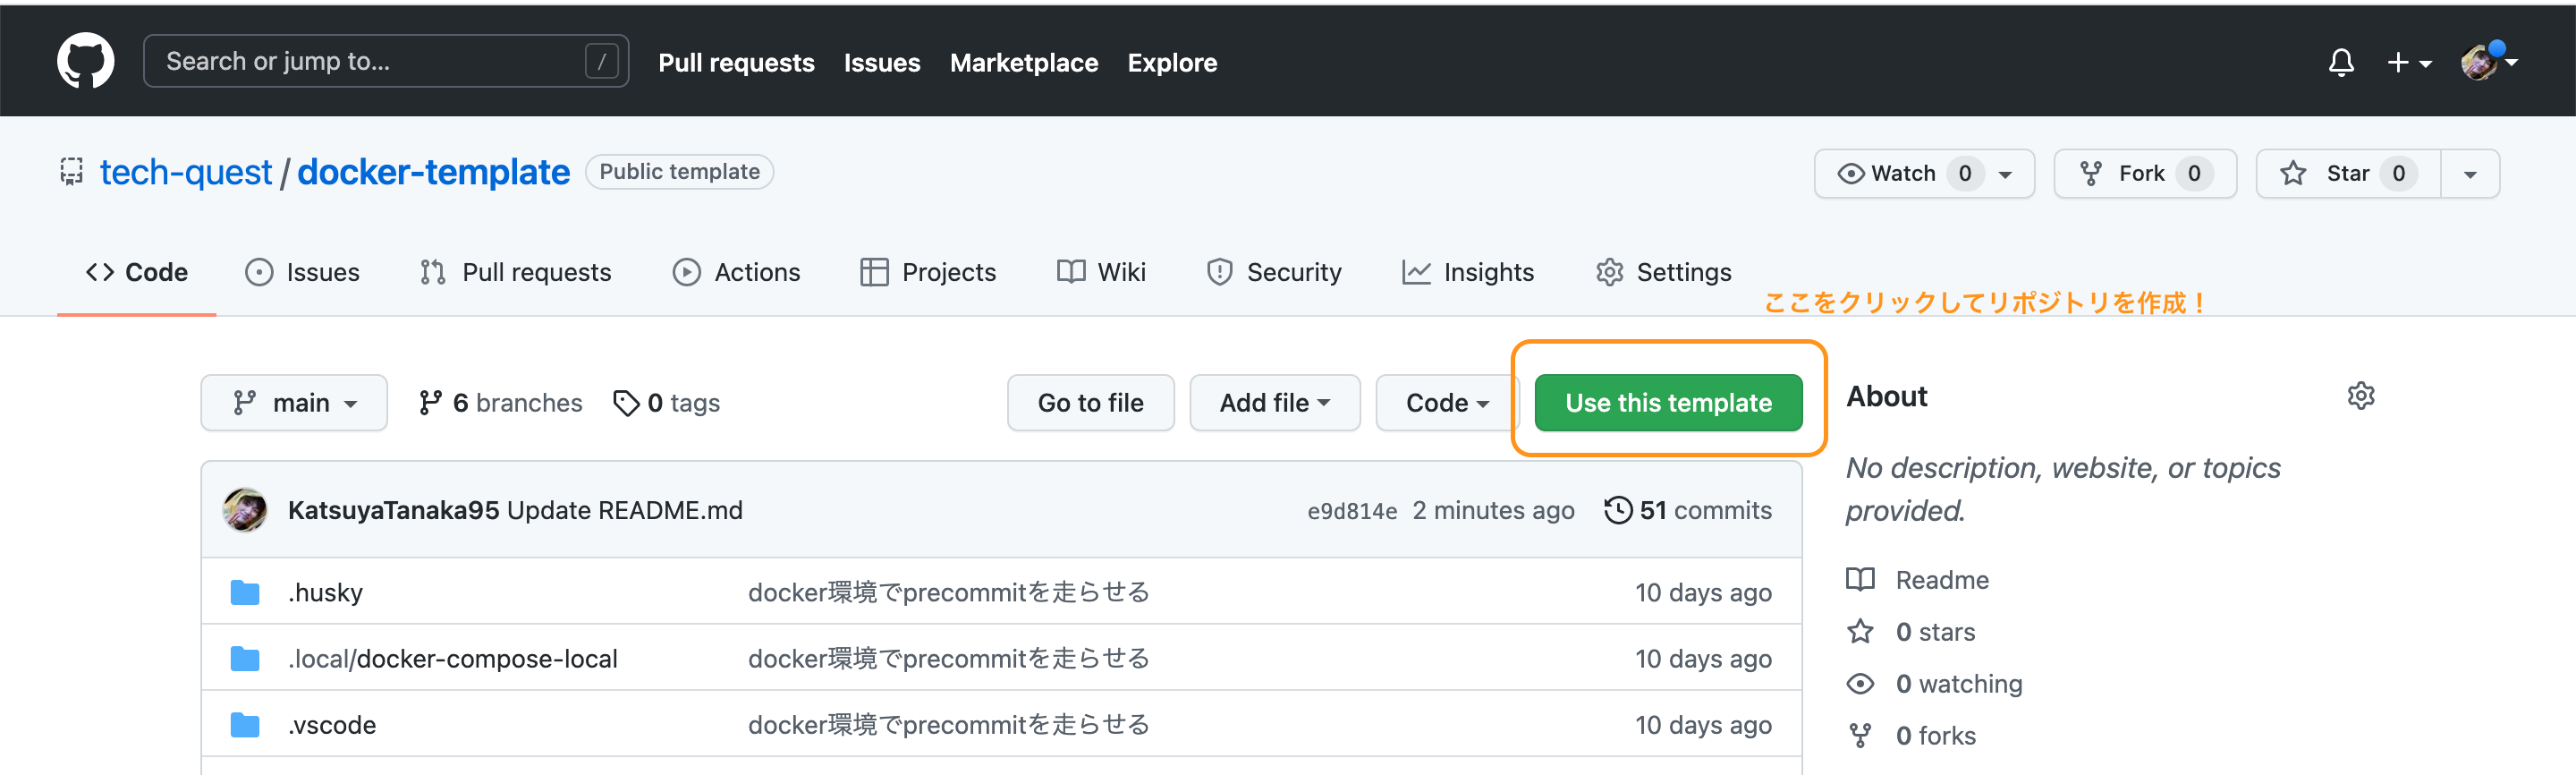This screenshot has width=2576, height=775.
Task: Switch to the repository Pull requests tab
Action: [x=516, y=272]
